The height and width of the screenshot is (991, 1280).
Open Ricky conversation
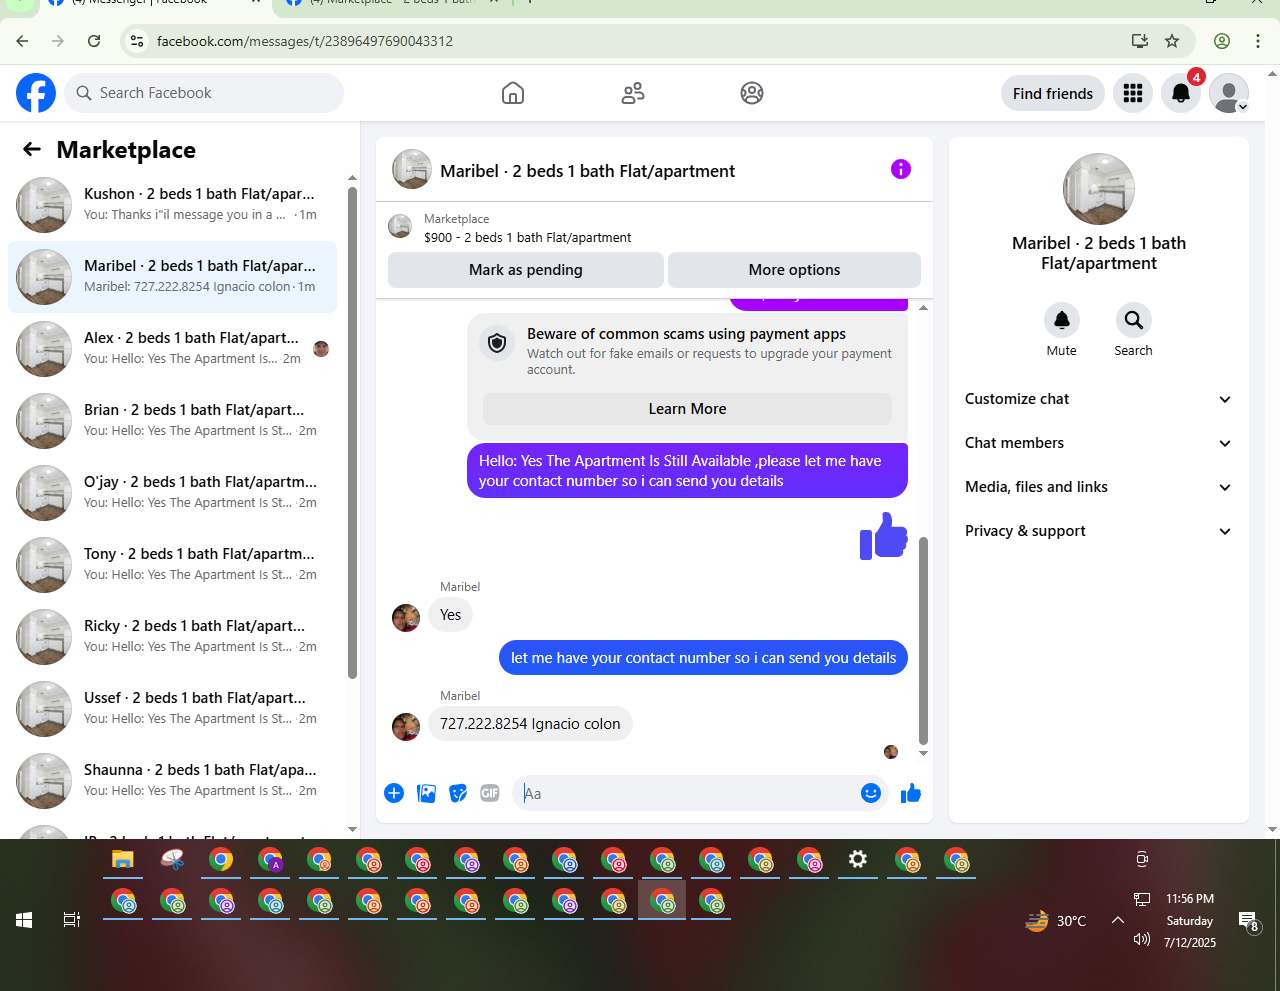(172, 637)
